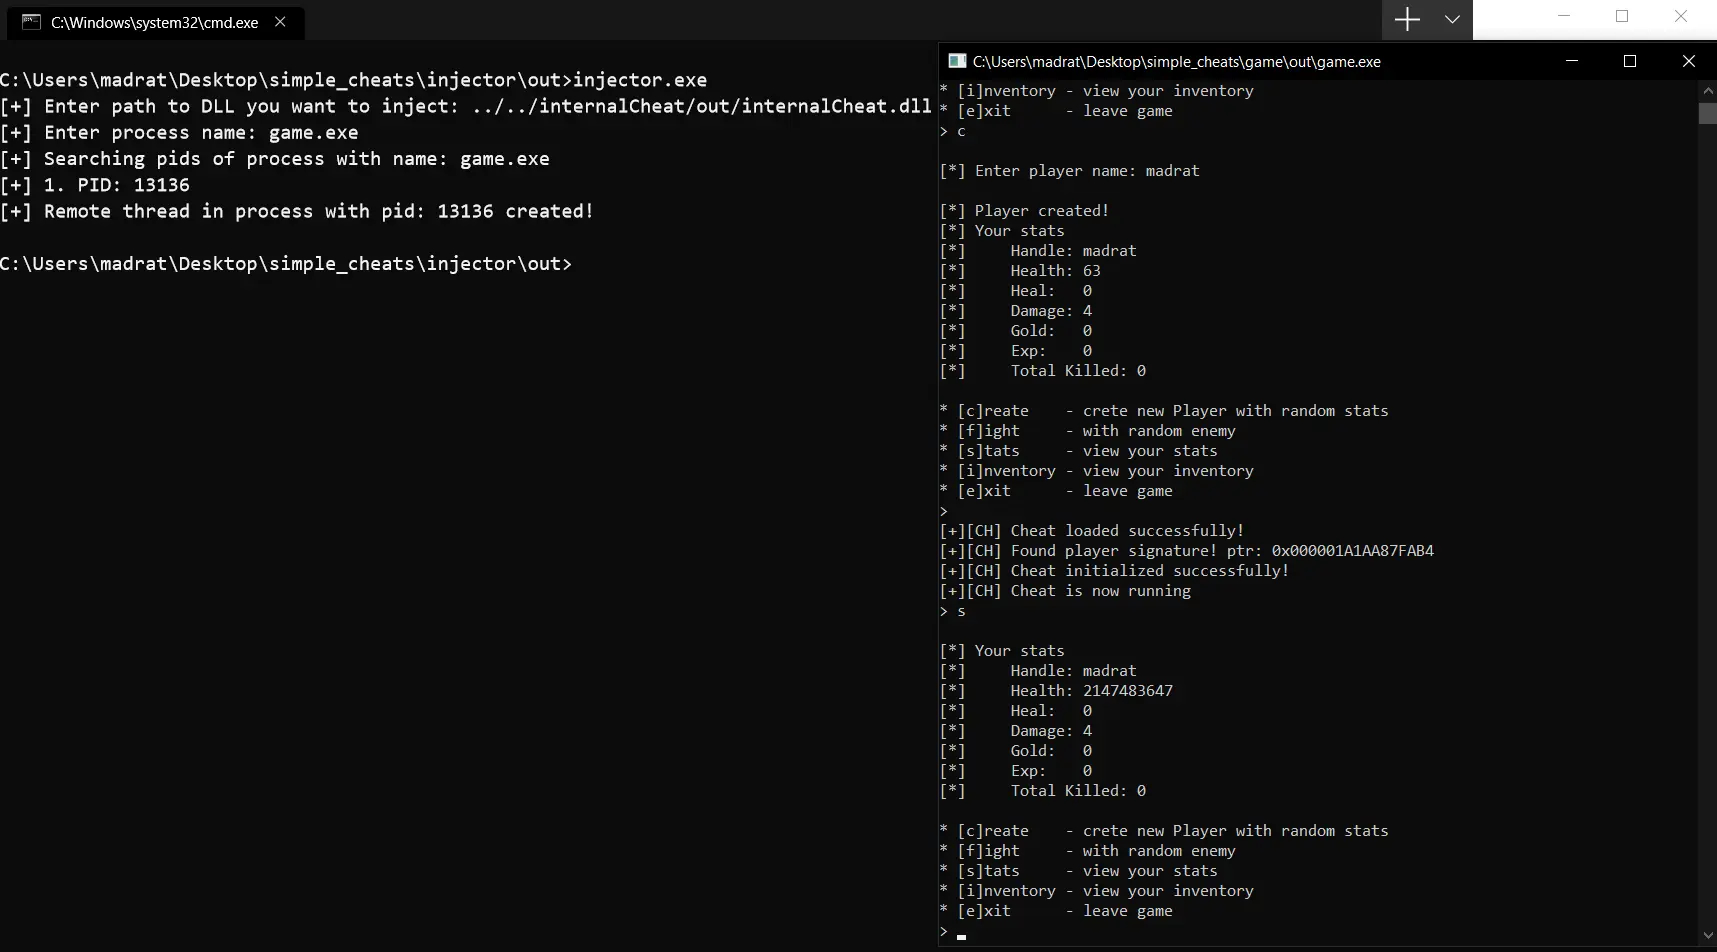The width and height of the screenshot is (1717, 952).
Task: Open the game.exe window system menu via its icon
Action: click(958, 61)
